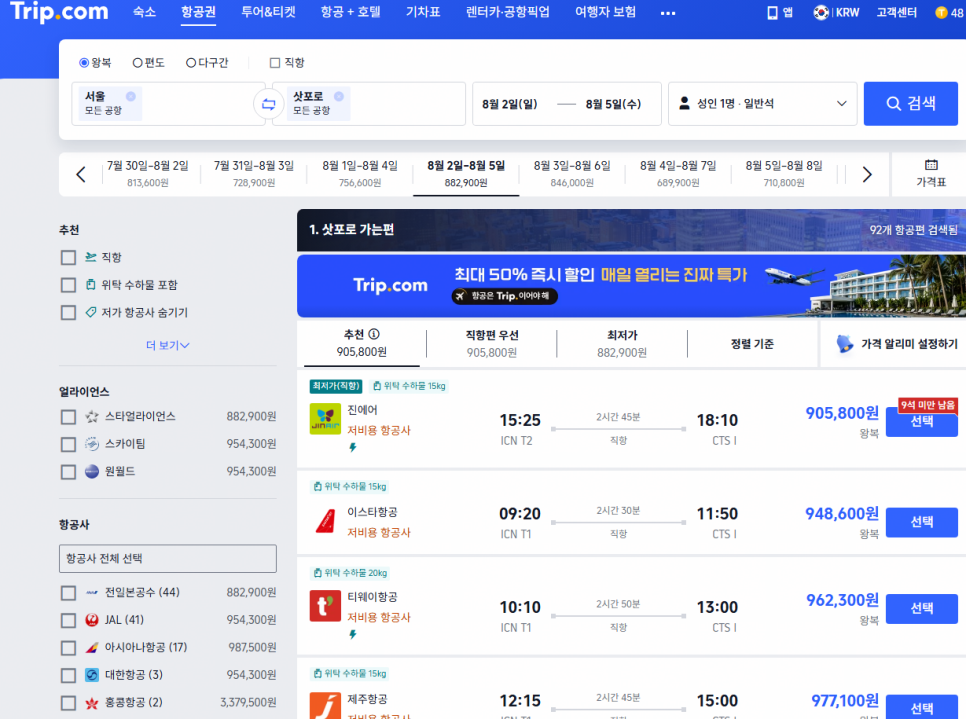Open the more menu (…) in navigation
Screen dimensions: 966x719
668,13
